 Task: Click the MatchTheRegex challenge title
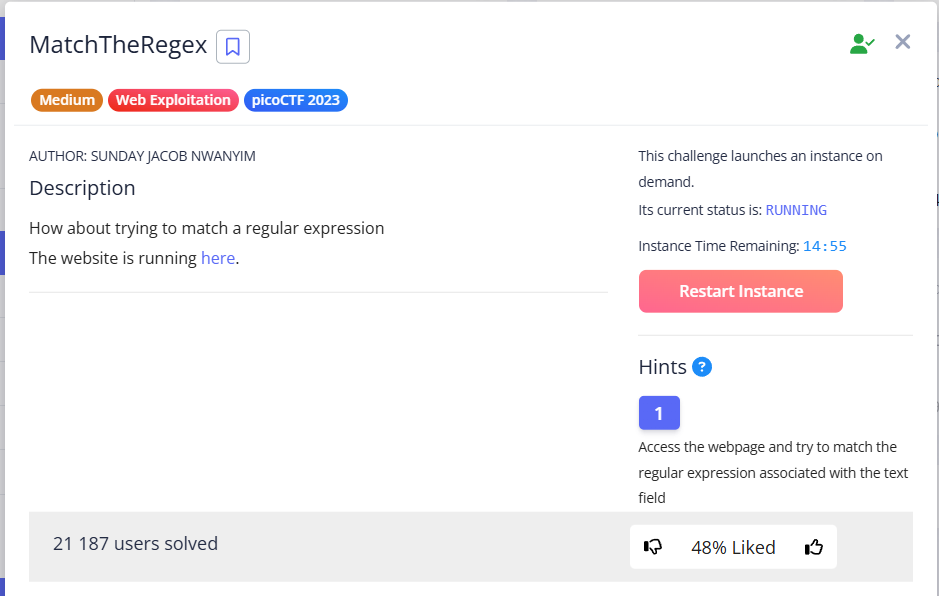(118, 45)
